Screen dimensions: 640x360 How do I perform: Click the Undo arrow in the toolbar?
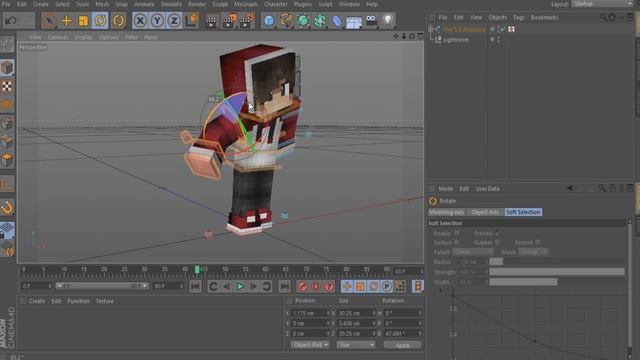point(11,20)
